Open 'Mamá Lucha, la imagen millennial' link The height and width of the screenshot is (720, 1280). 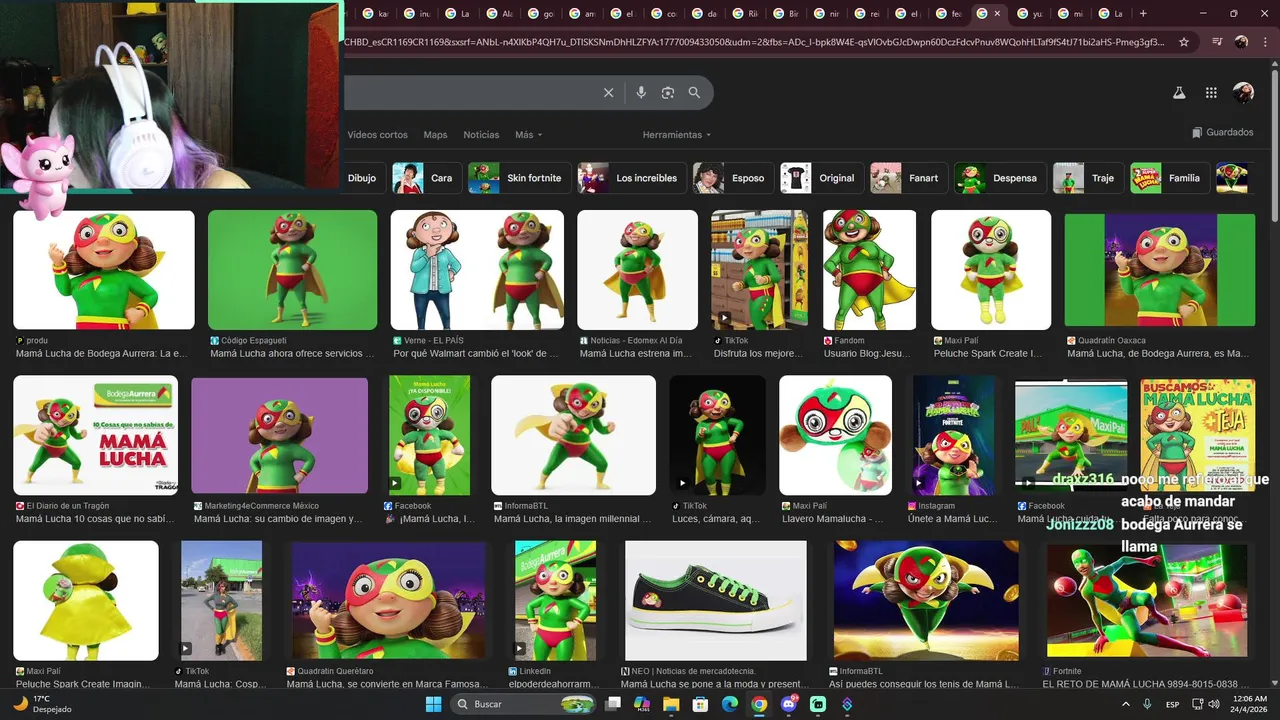point(572,519)
